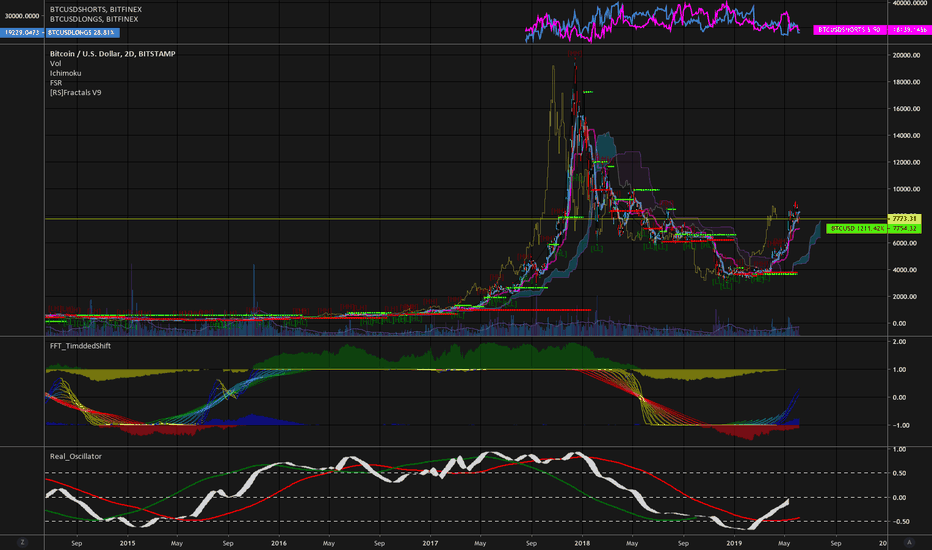Click the 14000.00 price axis label
This screenshot has width=932, height=550.
(x=906, y=136)
